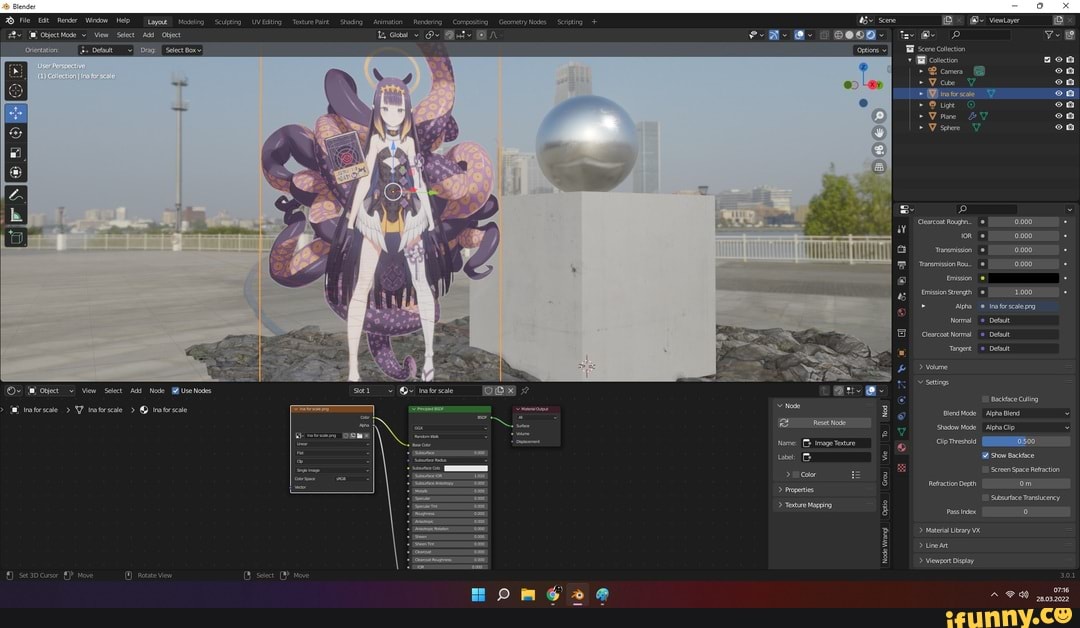Image resolution: width=1080 pixels, height=628 pixels.
Task: Click the Reset Node button
Action: click(x=829, y=422)
